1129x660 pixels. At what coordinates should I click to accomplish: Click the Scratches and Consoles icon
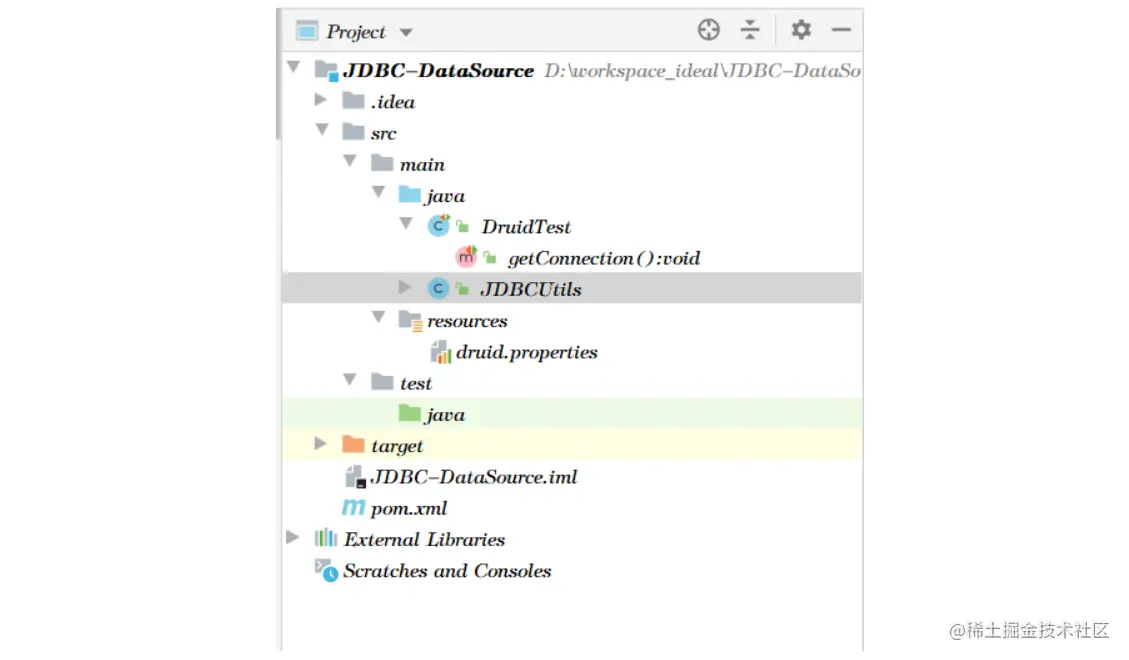coord(326,570)
